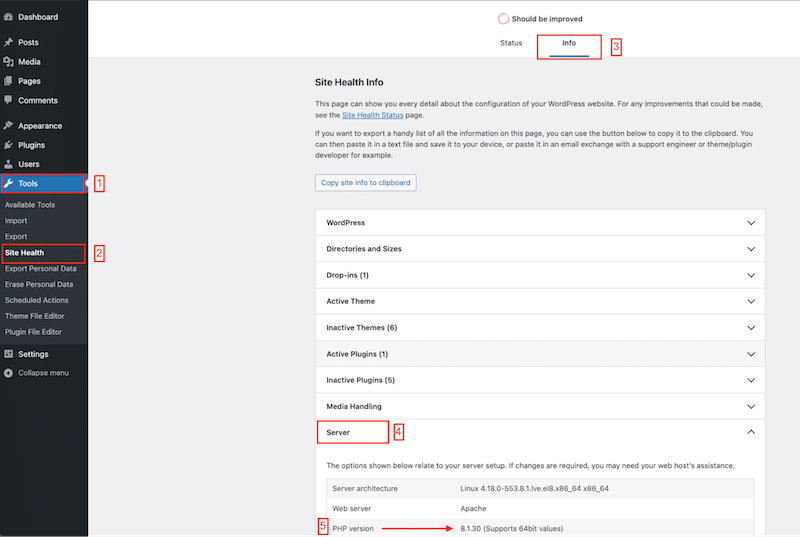Click the Directories and Sizes title
The image size is (800, 537).
click(364, 249)
